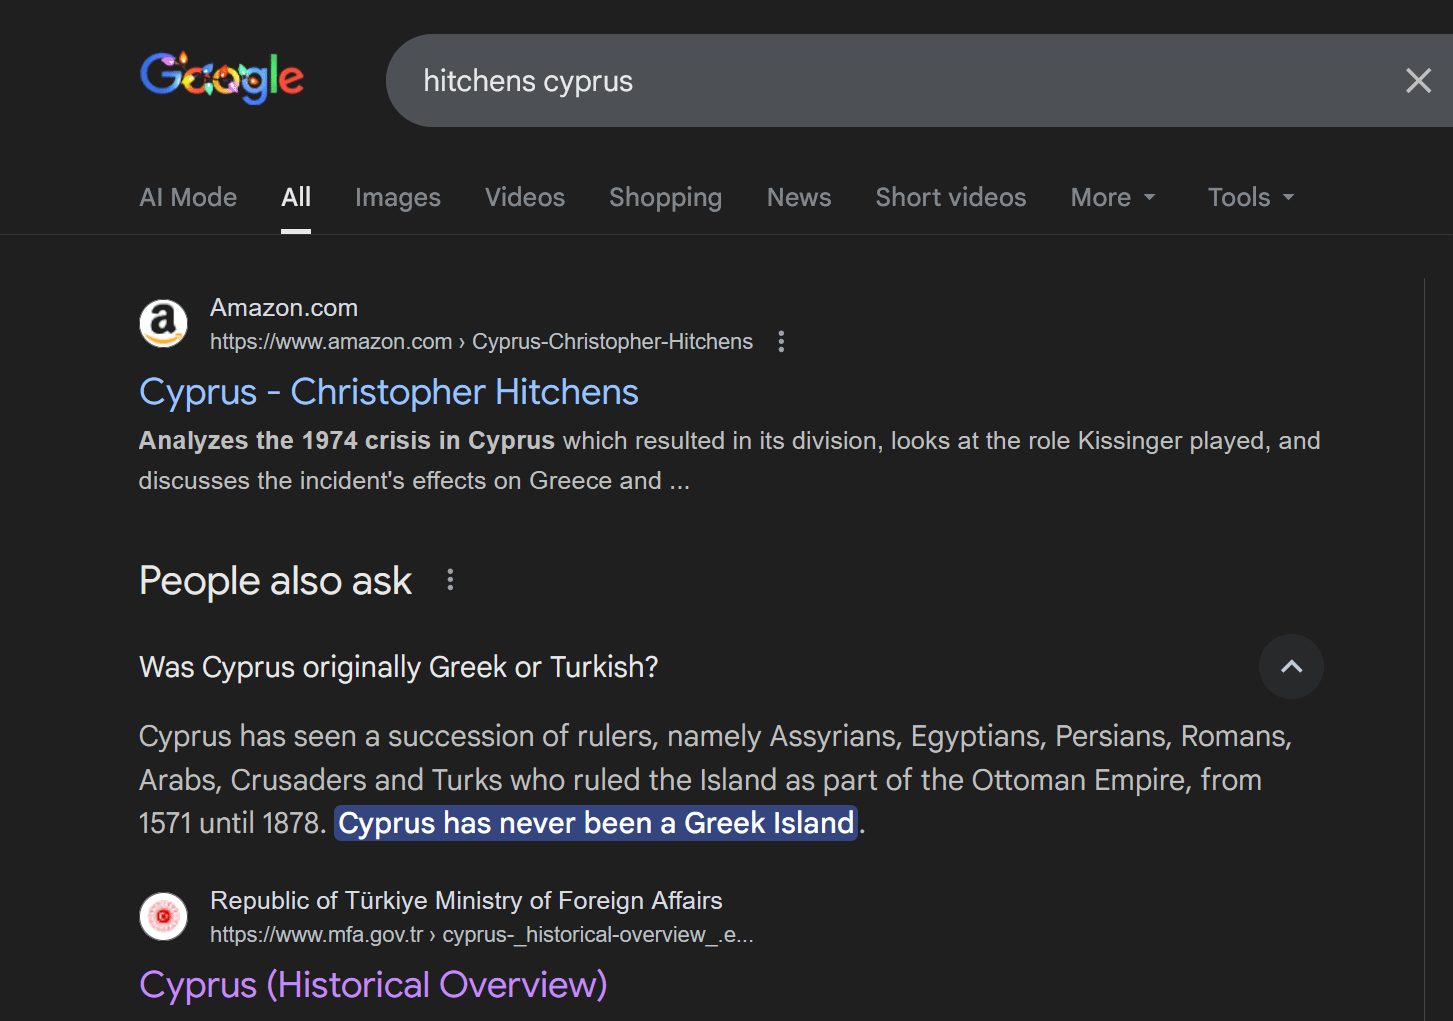Open 'Cyprus - Christopher Hitchens' result link
Image resolution: width=1453 pixels, height=1021 pixels.
[x=388, y=392]
